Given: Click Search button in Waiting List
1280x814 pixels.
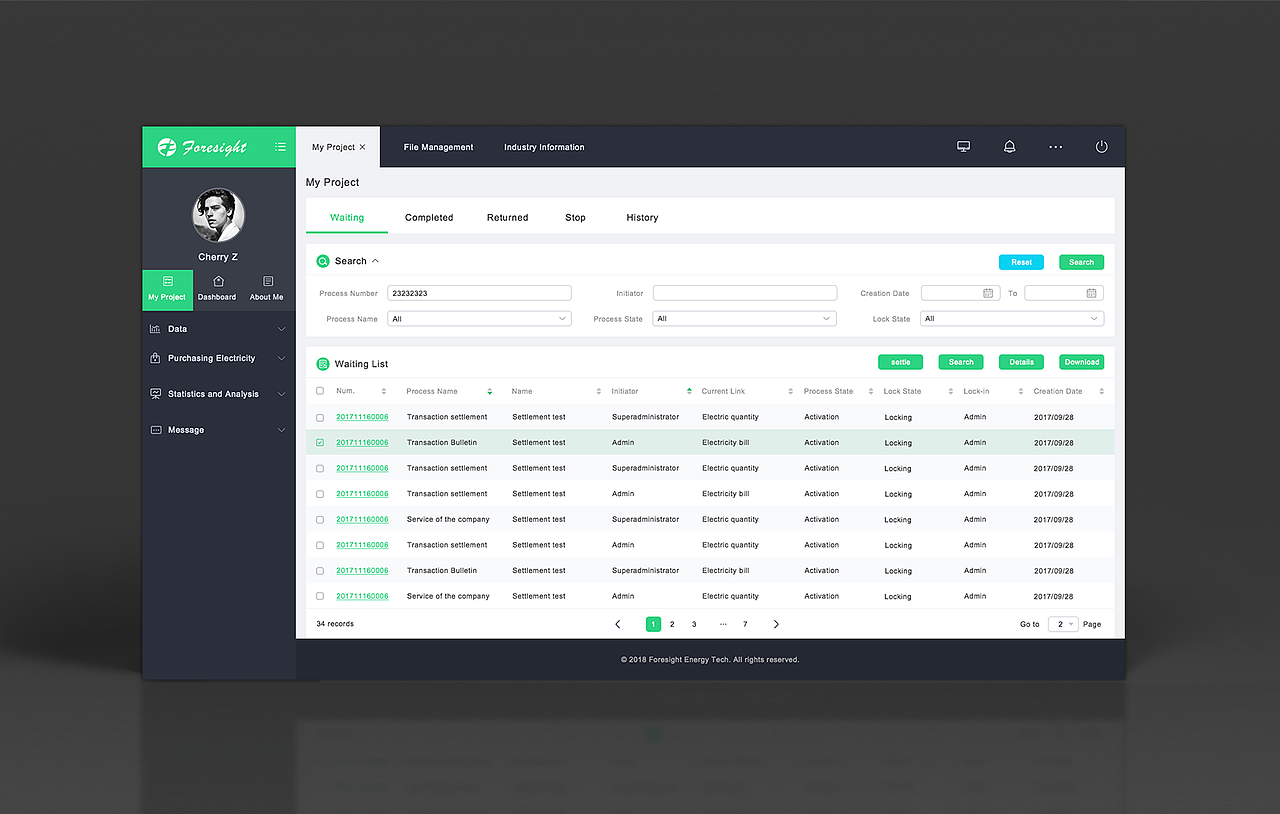Looking at the screenshot, I should click(960, 362).
